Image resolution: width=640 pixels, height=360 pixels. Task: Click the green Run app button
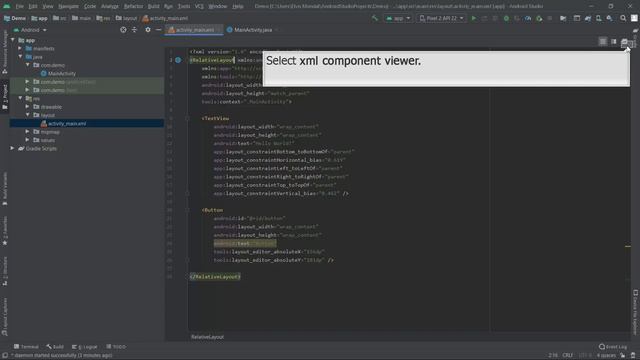click(x=473, y=18)
